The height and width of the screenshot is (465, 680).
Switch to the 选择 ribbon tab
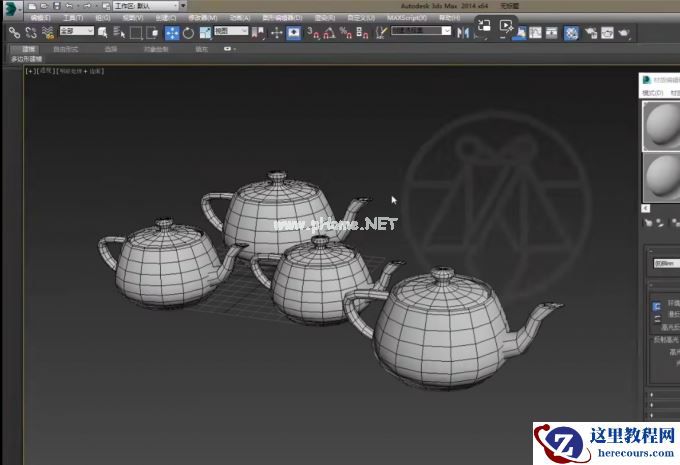pos(111,49)
